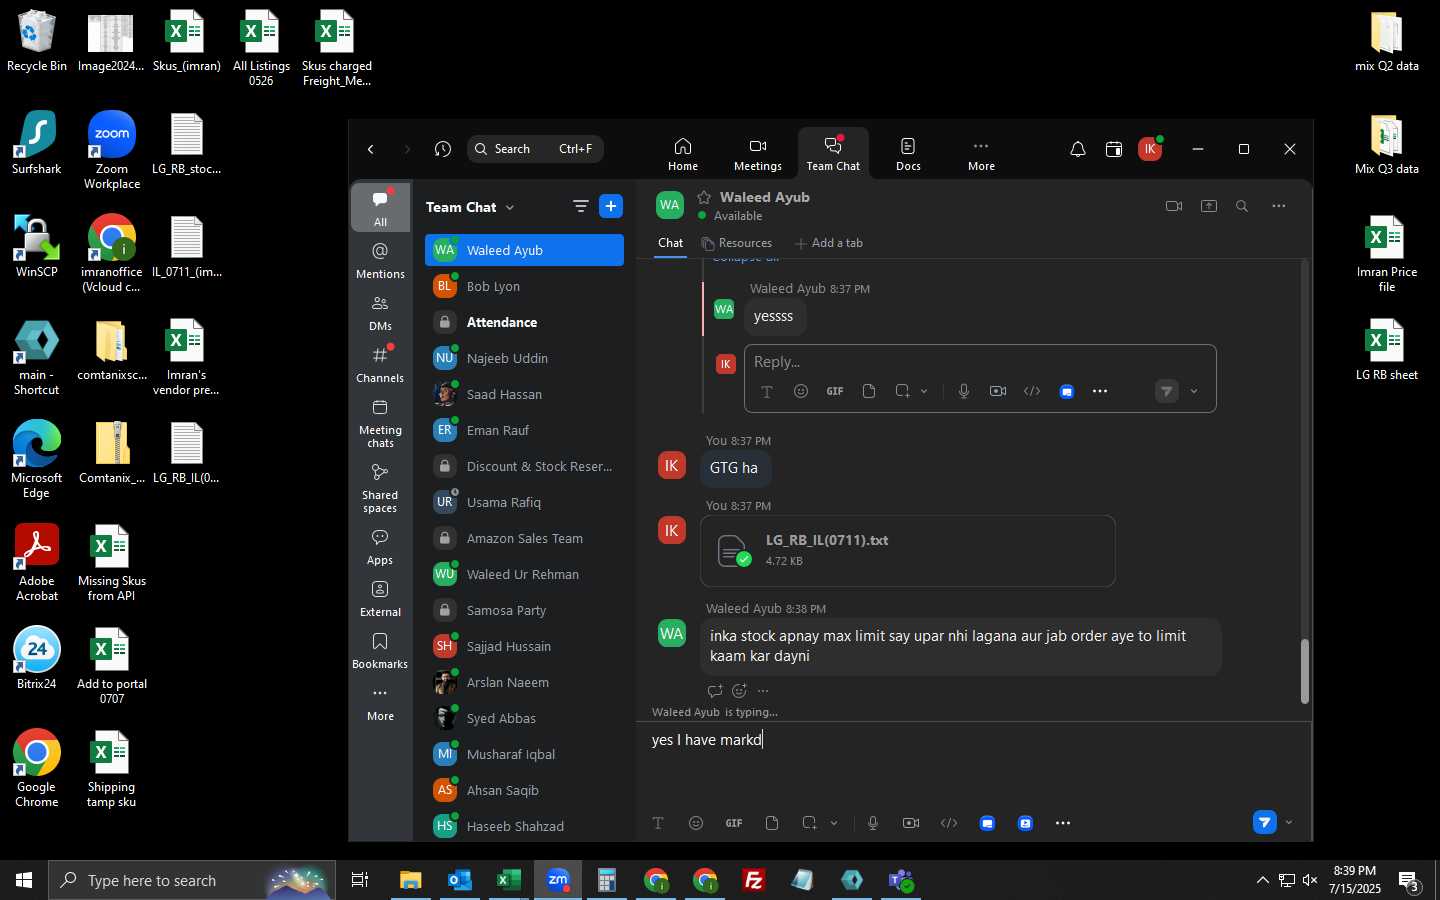Go back using the Zoom back arrow
This screenshot has height=900, width=1440.
click(x=371, y=149)
